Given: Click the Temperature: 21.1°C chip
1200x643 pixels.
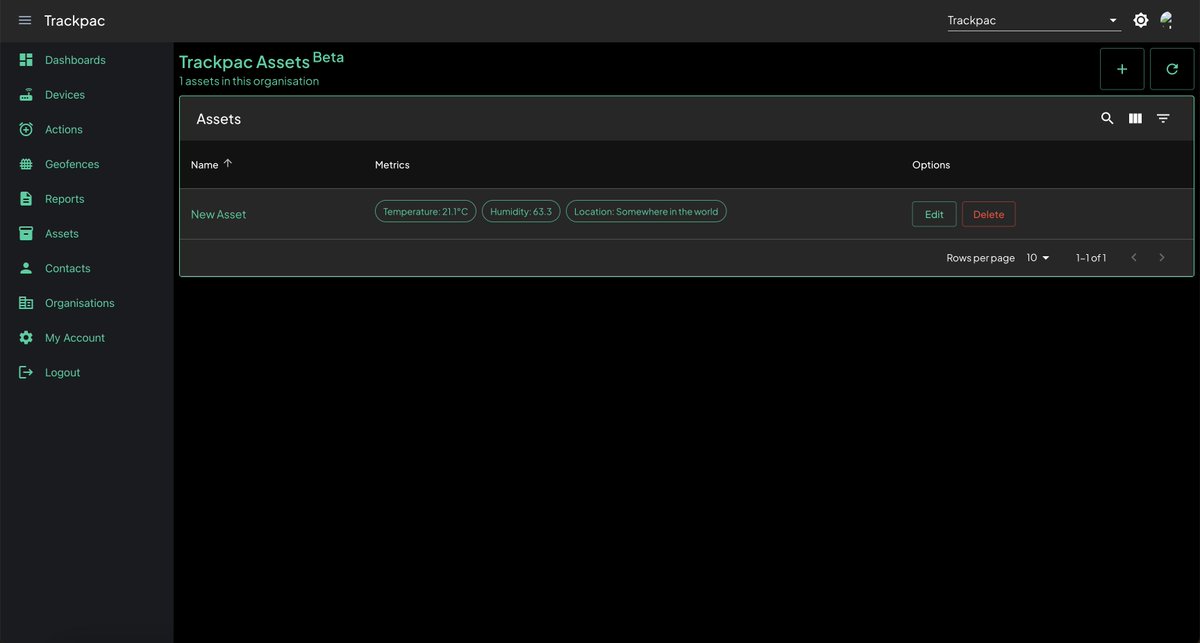Looking at the screenshot, I should (x=426, y=212).
